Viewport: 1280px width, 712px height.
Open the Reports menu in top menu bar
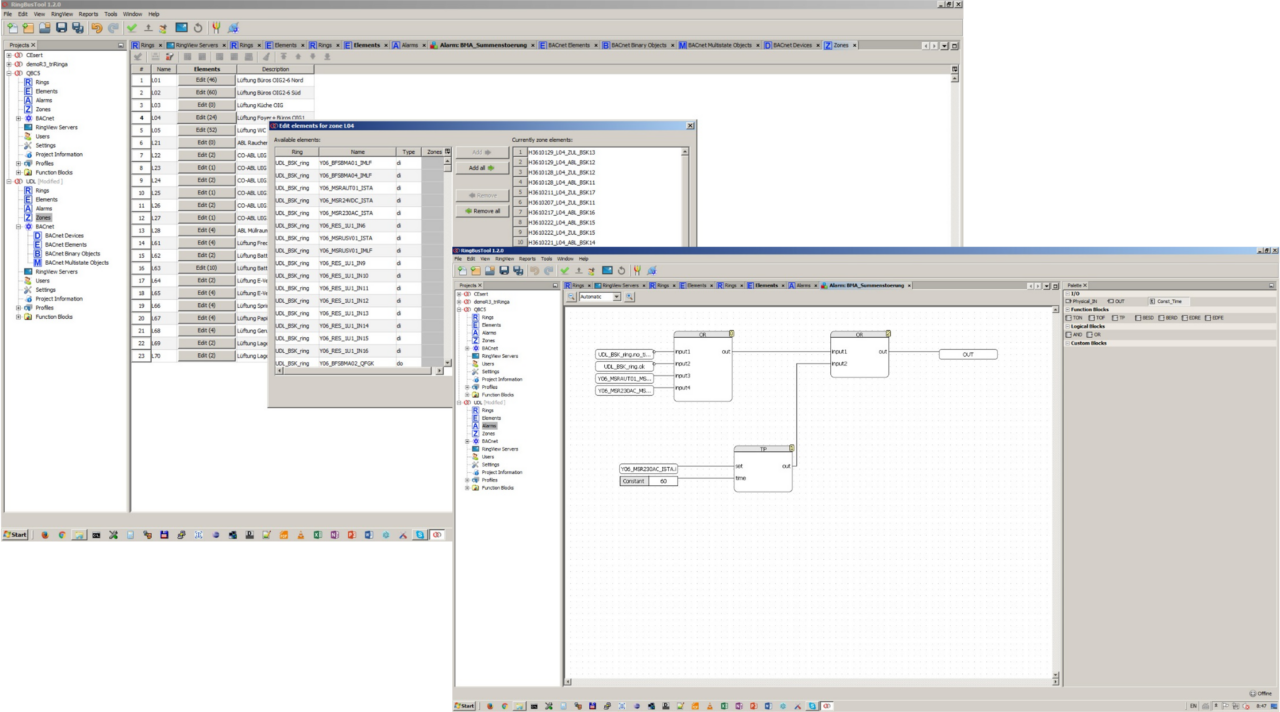[90, 14]
